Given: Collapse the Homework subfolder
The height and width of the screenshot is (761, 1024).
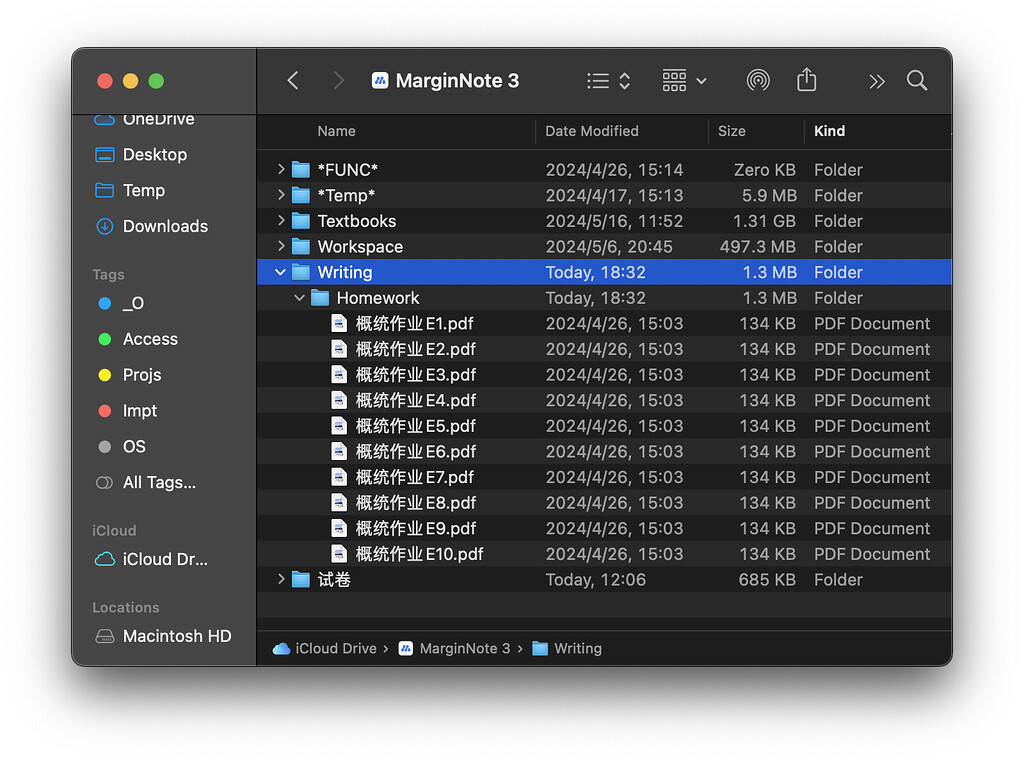Looking at the screenshot, I should pos(300,298).
